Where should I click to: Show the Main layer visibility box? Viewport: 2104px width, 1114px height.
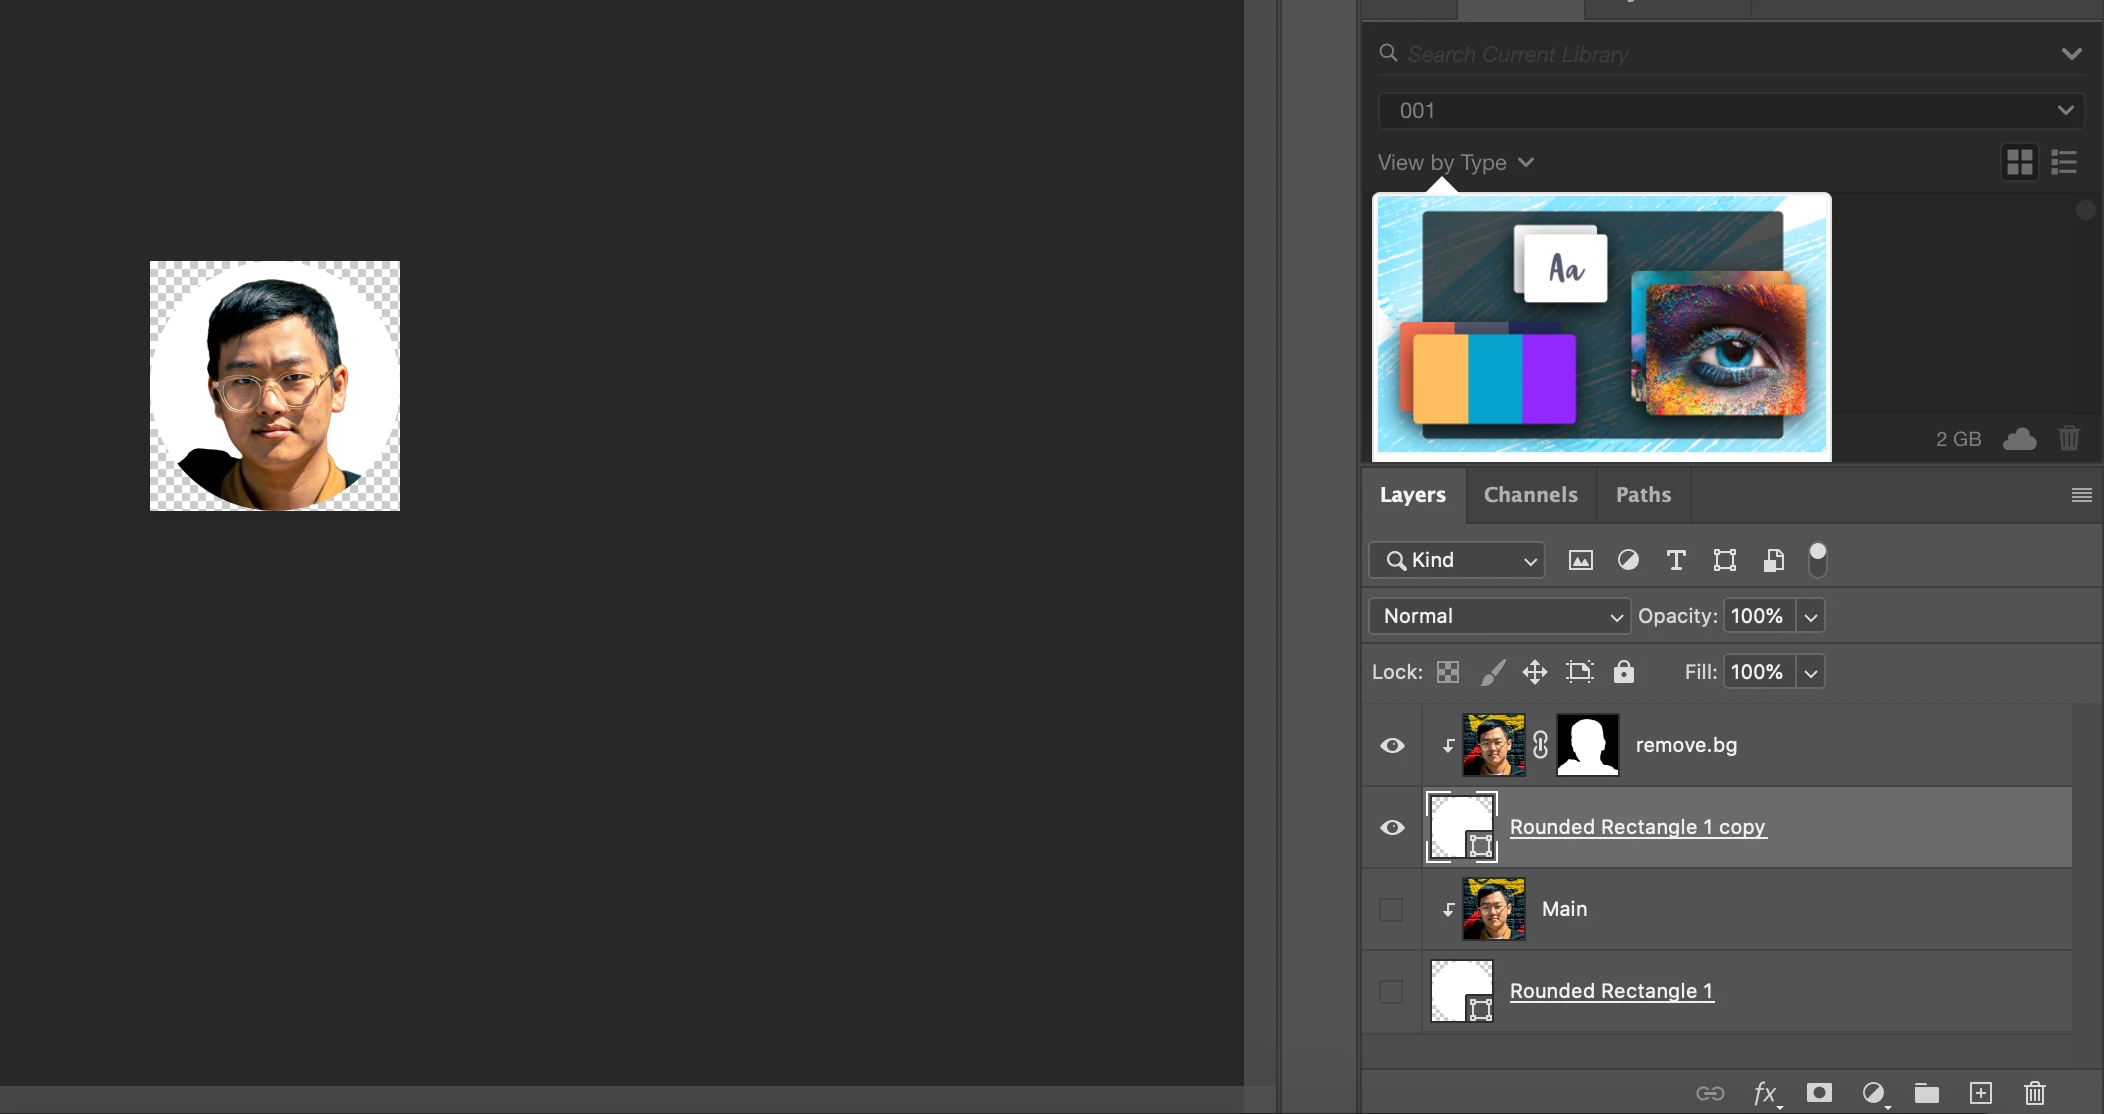(x=1391, y=909)
